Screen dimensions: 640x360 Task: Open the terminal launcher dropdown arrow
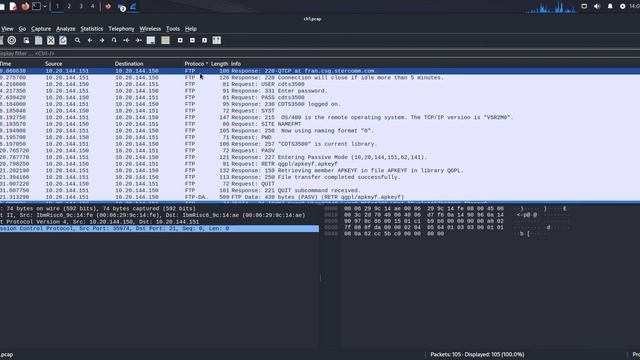pyautogui.click(x=45, y=6)
